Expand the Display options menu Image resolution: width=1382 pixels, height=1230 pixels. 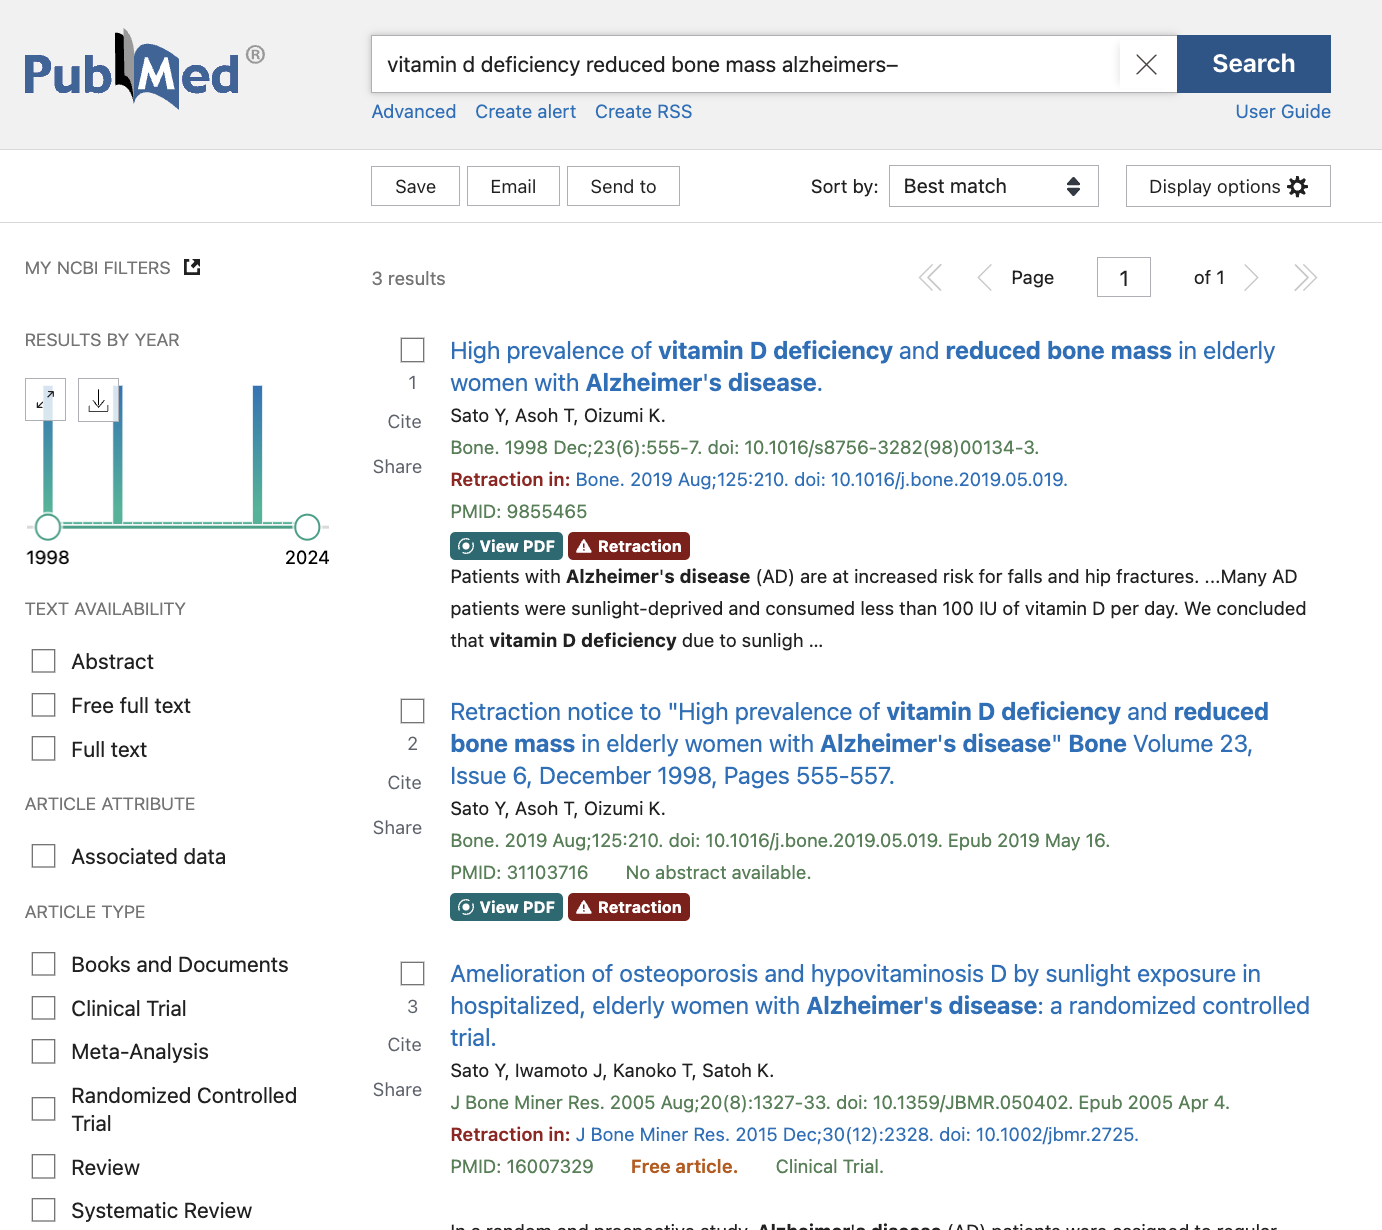(1227, 187)
